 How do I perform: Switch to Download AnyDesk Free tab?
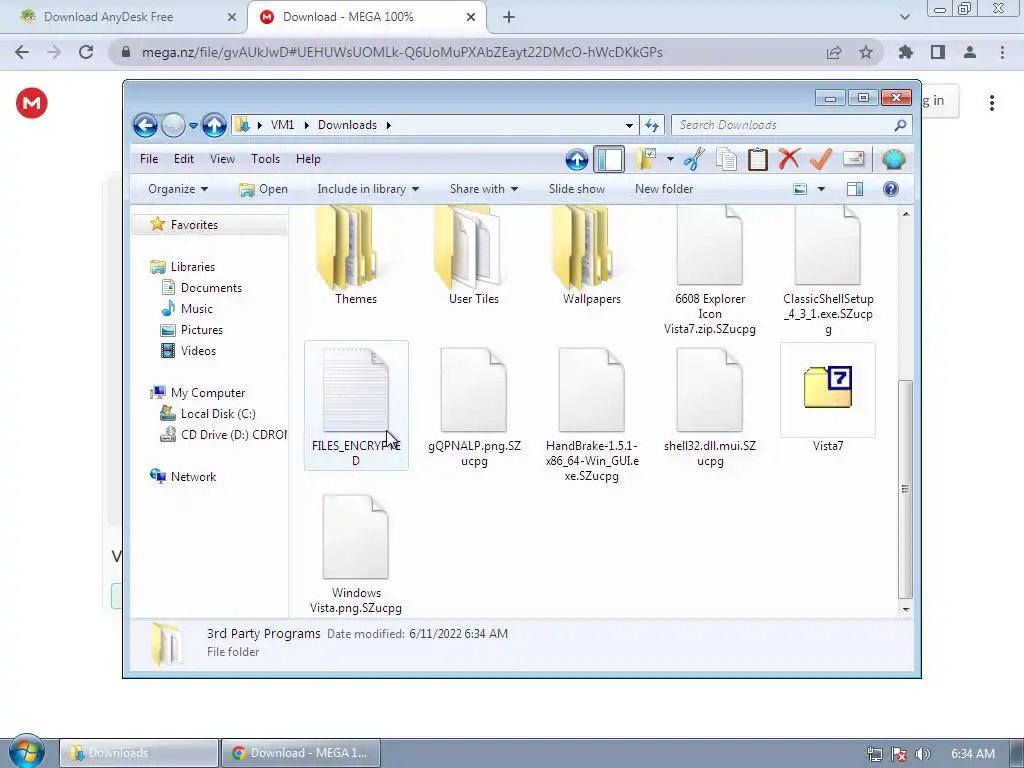pos(108,17)
